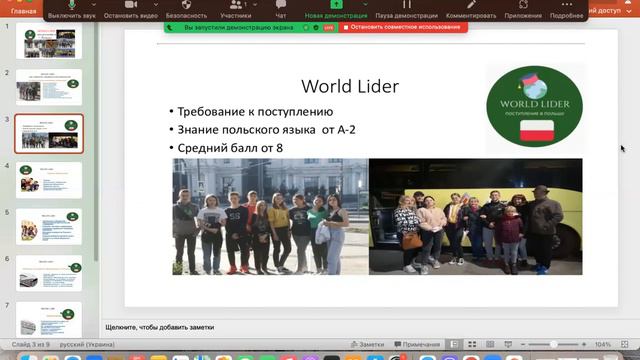This screenshot has width=640, height=360.
Task: Click shield icon in green sharing bar
Action: pos(316,28)
